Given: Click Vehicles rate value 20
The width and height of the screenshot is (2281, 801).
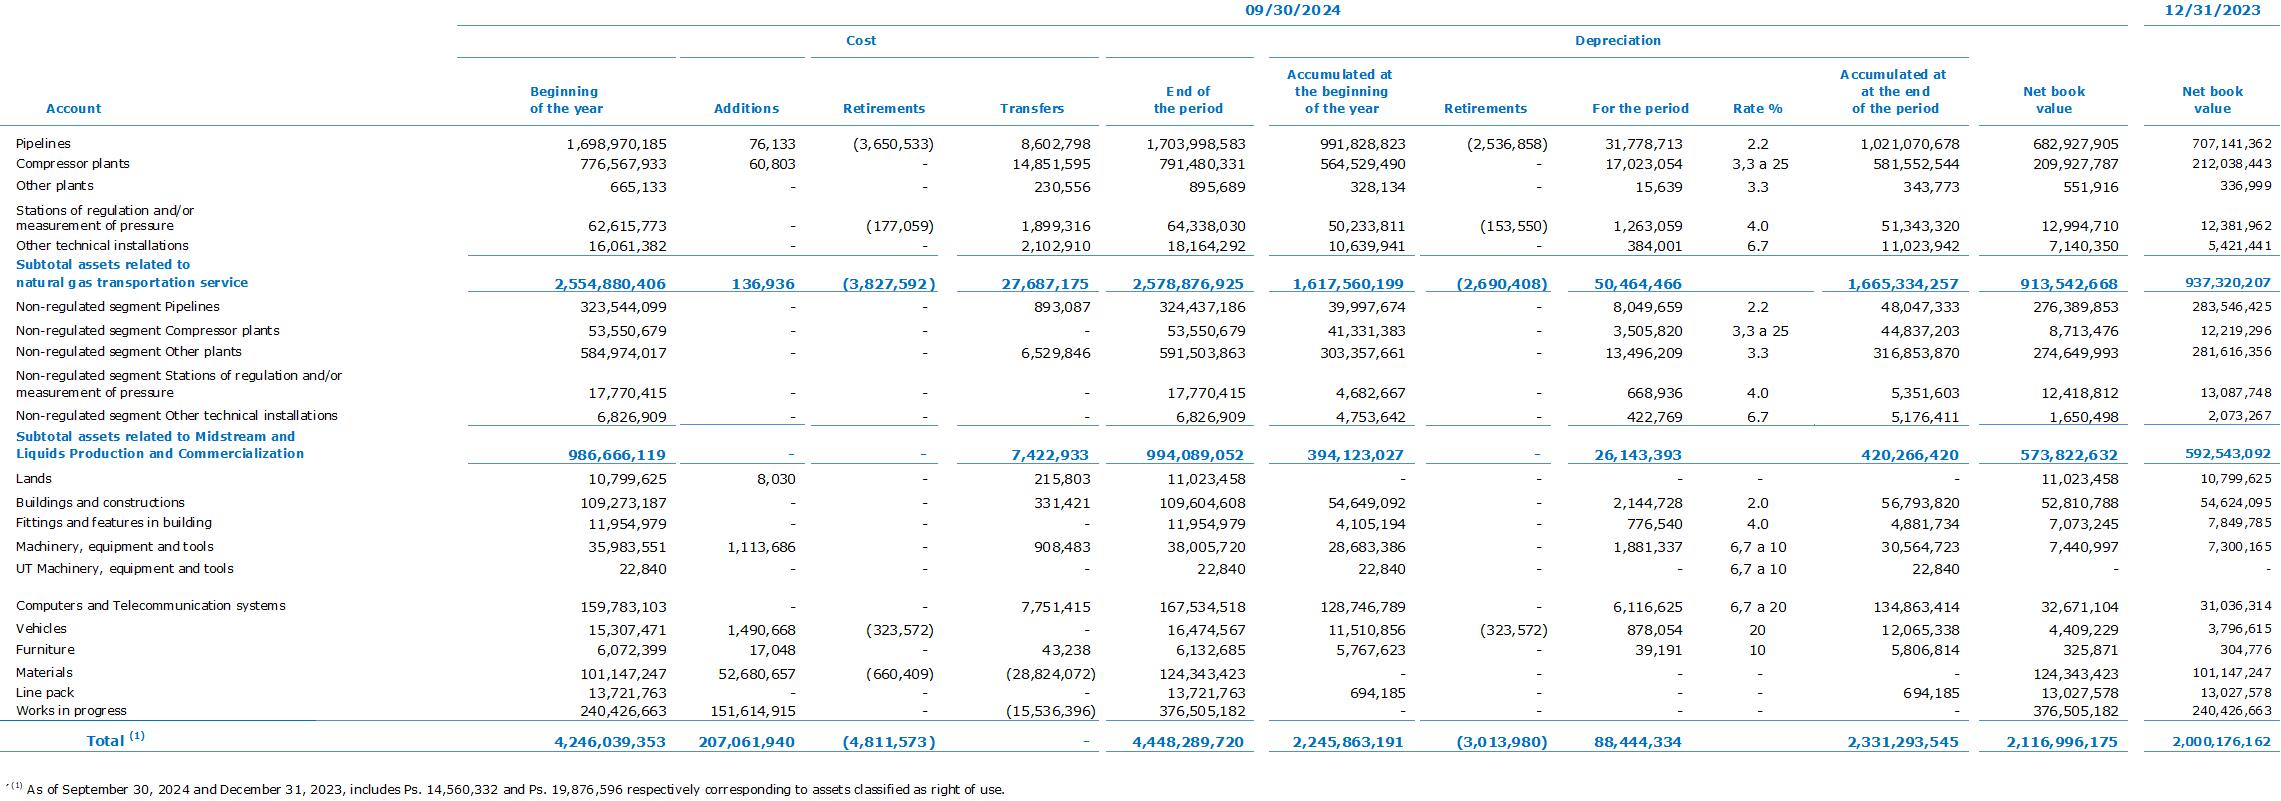Looking at the screenshot, I should click(1757, 630).
